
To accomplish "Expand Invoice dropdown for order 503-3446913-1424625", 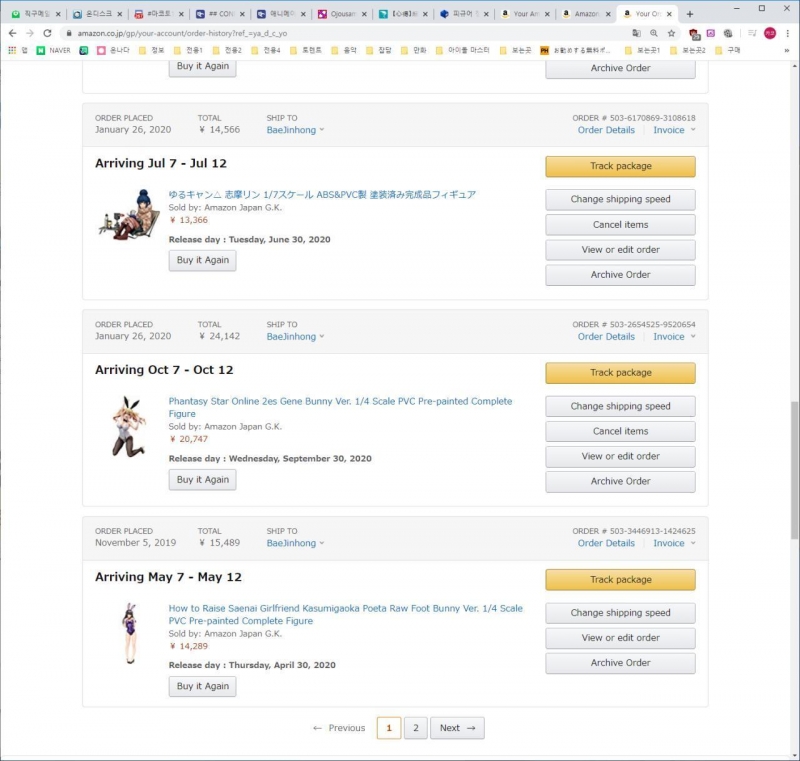I will point(675,544).
